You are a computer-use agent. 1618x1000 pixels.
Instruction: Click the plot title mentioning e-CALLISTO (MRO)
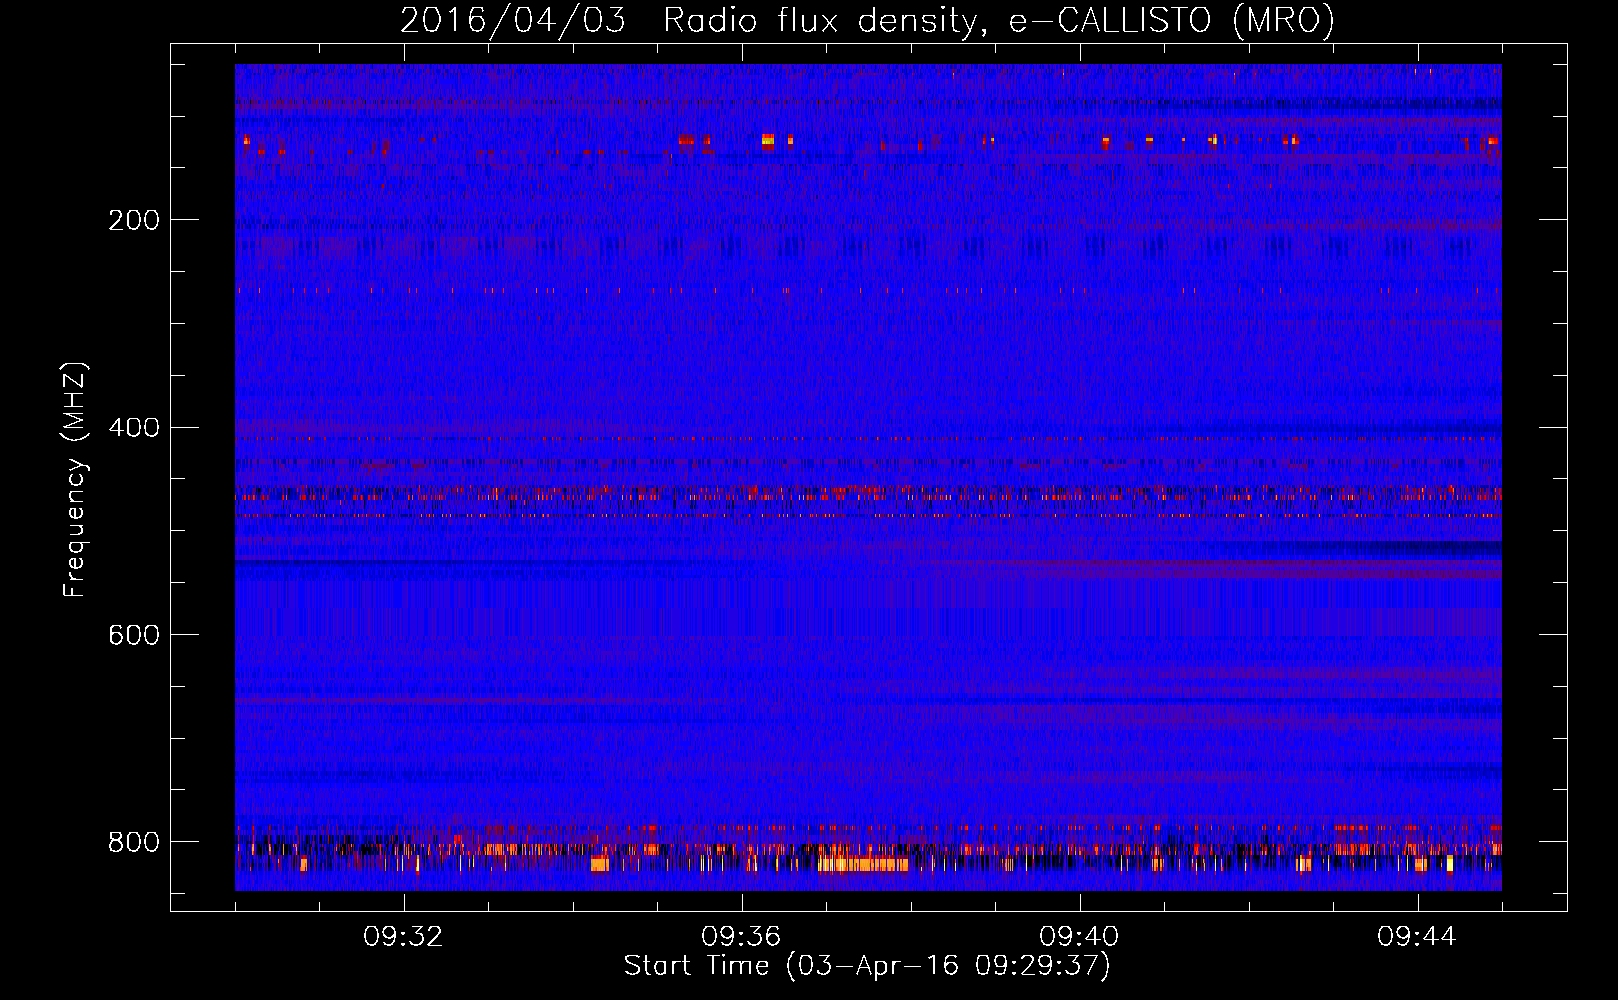[867, 20]
